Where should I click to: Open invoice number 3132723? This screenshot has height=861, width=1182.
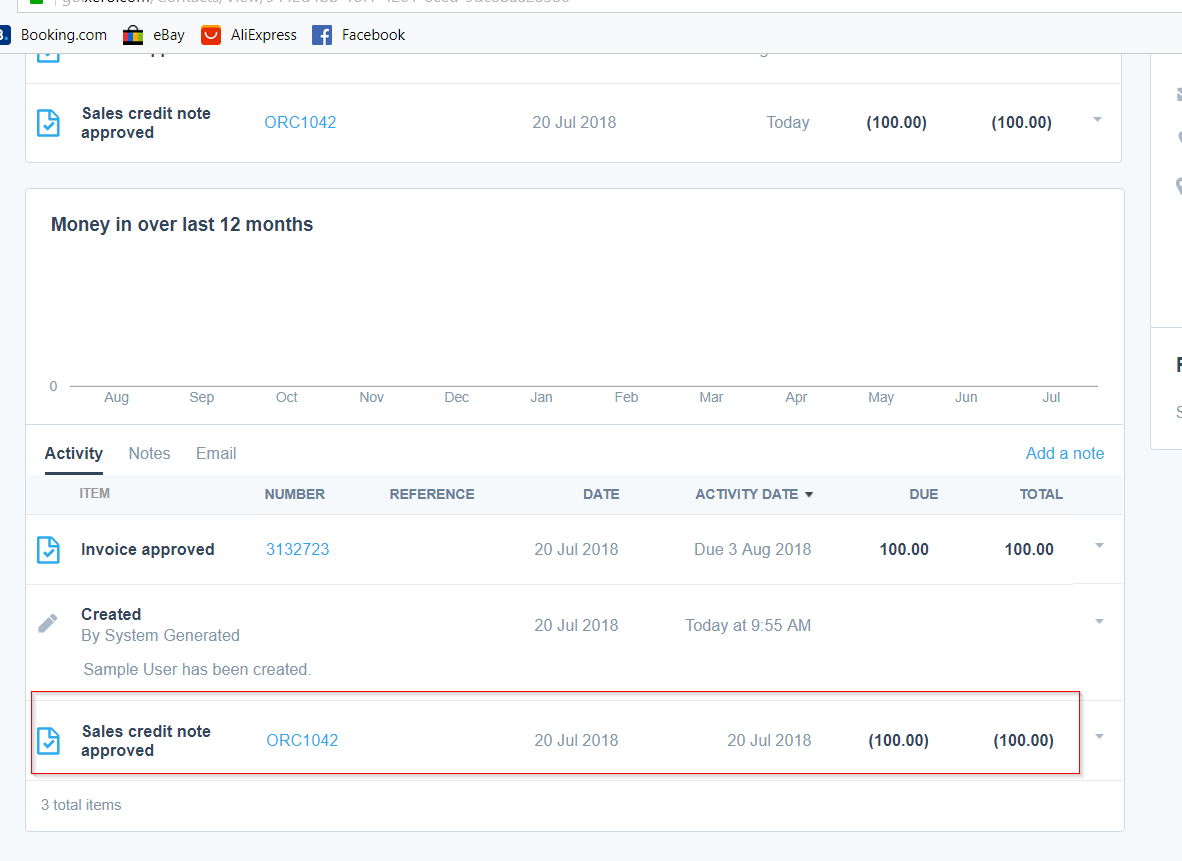[x=297, y=549]
